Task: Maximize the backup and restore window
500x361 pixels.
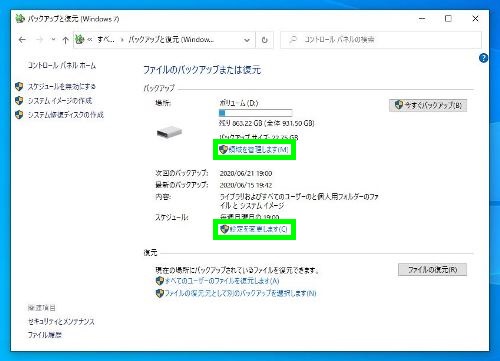Action: point(448,19)
